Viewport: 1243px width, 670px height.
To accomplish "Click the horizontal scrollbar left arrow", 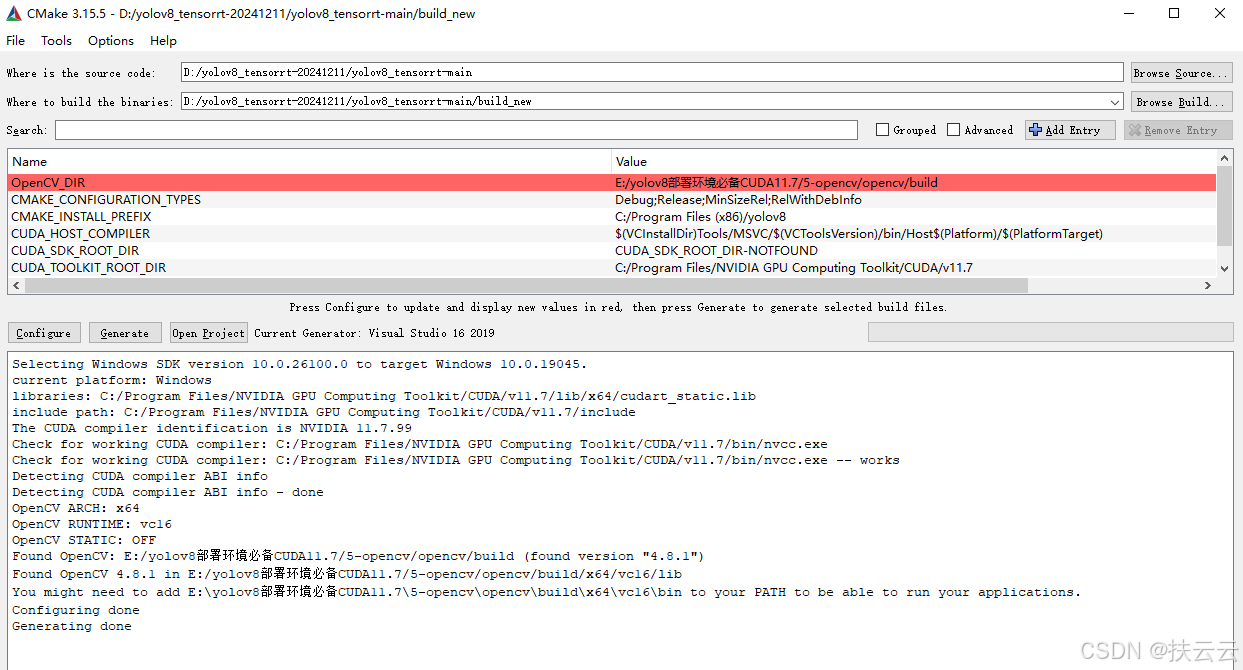I will [x=16, y=286].
